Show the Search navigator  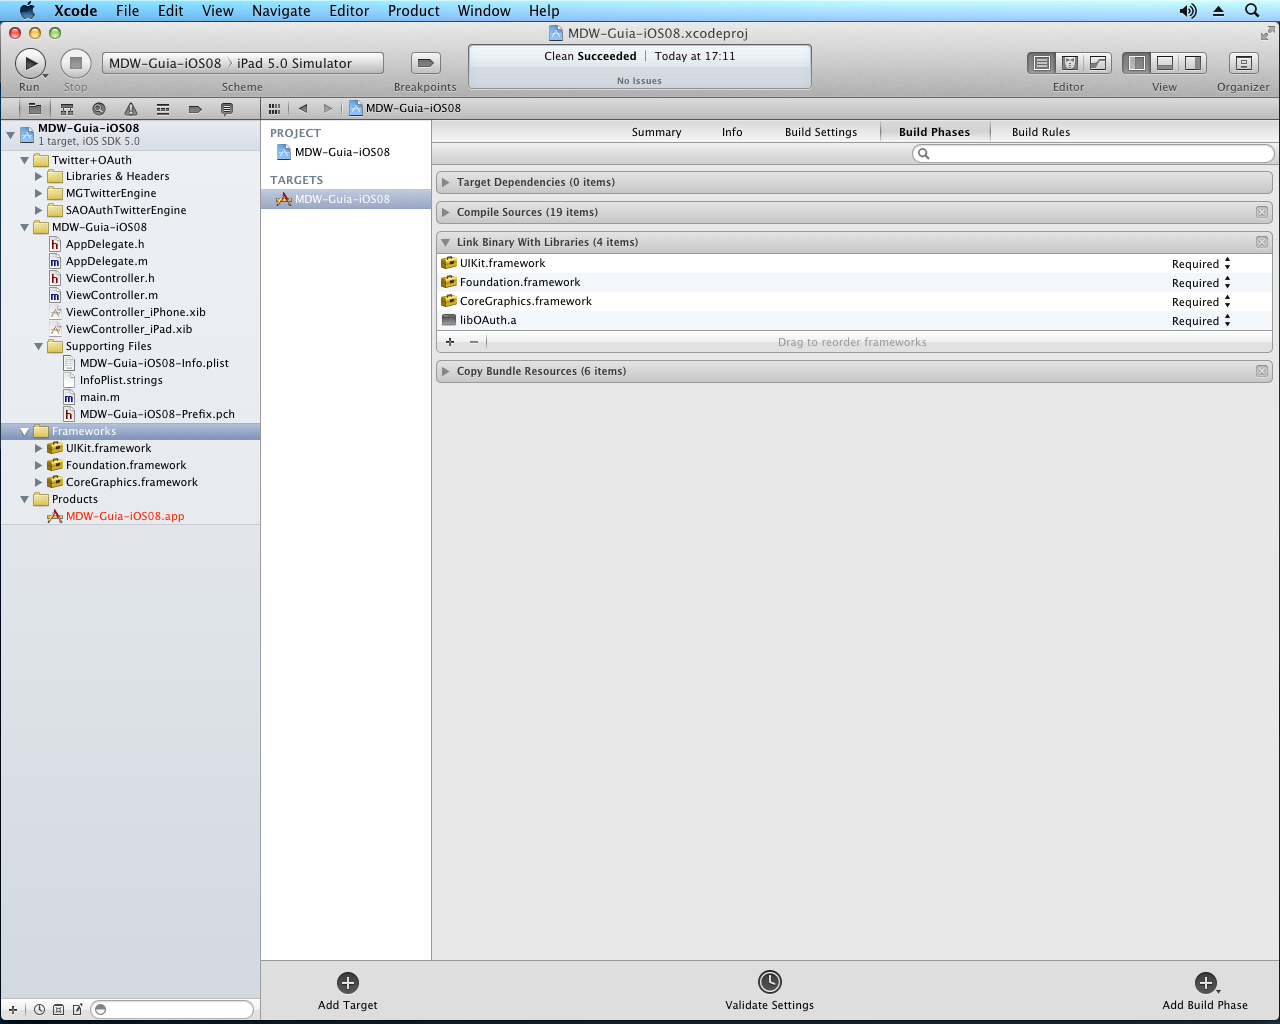click(x=99, y=108)
